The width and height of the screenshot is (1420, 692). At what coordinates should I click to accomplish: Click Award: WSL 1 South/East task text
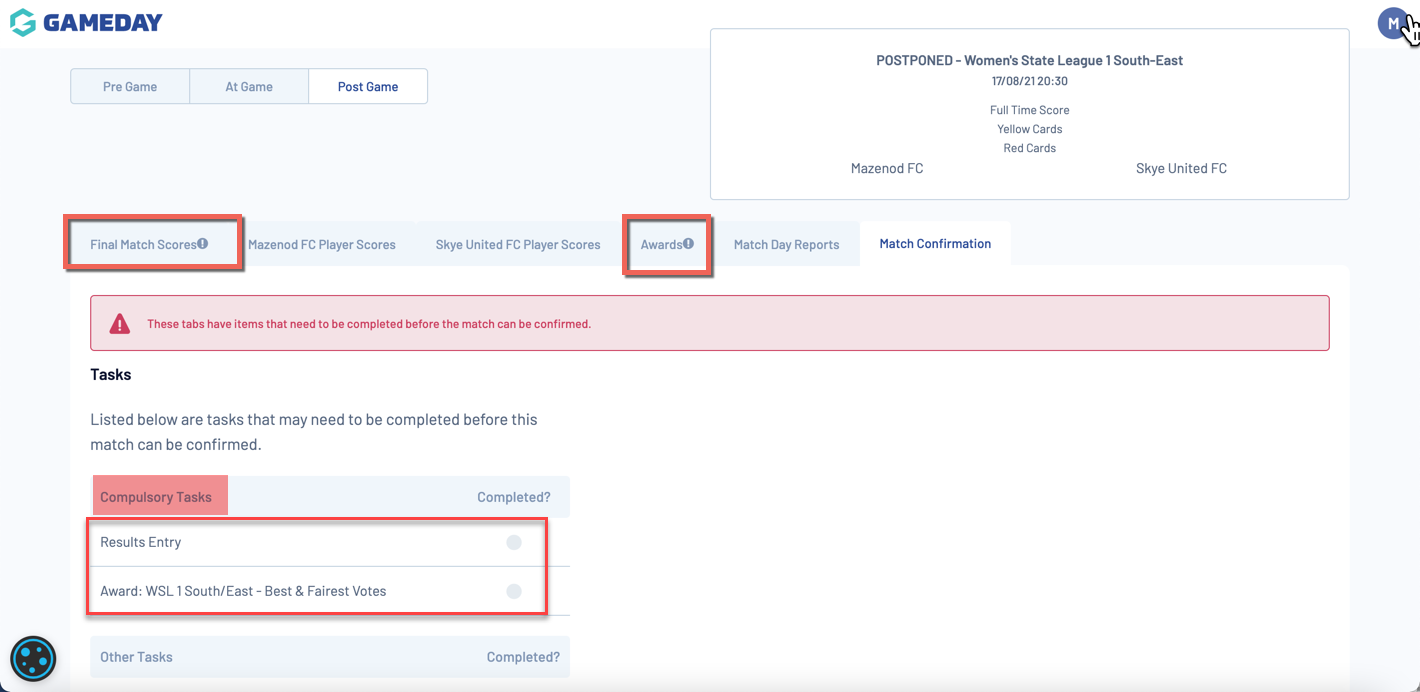(243, 591)
